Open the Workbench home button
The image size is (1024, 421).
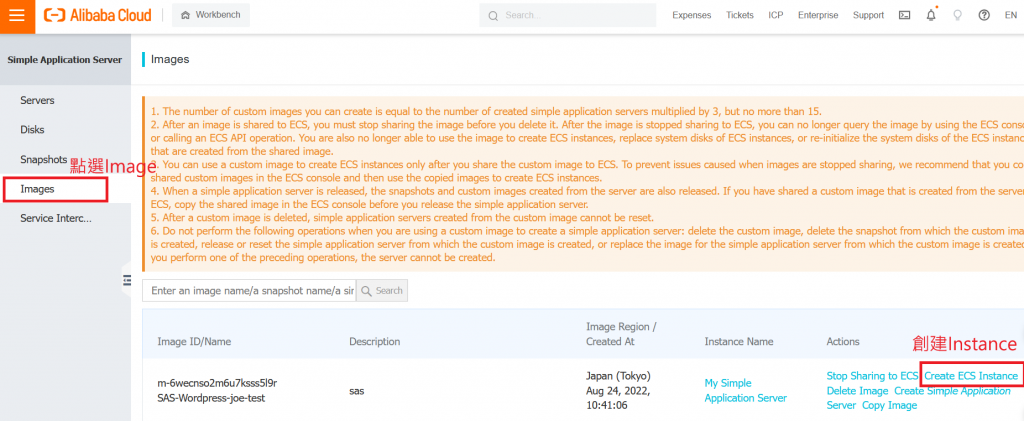[x=211, y=15]
